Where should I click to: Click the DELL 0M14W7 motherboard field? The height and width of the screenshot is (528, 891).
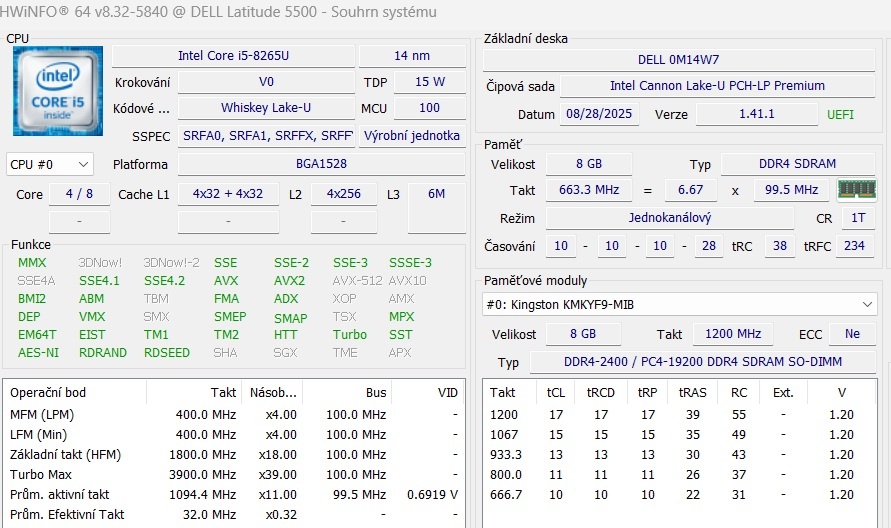pyautogui.click(x=678, y=60)
